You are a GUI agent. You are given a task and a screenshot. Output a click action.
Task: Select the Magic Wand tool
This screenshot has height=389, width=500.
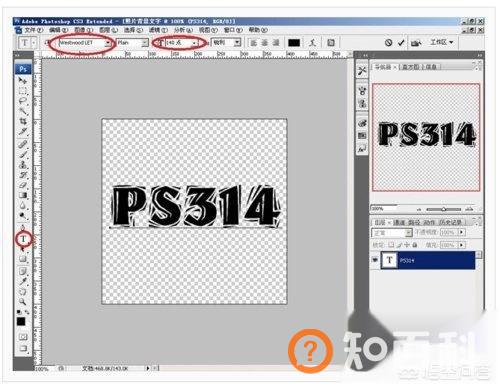pyautogui.click(x=23, y=111)
